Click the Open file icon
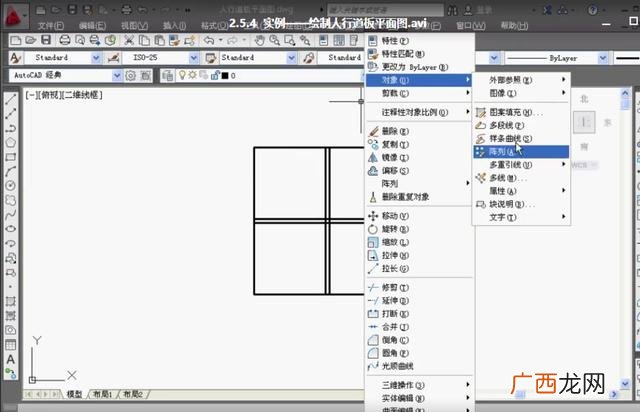 pos(31,40)
